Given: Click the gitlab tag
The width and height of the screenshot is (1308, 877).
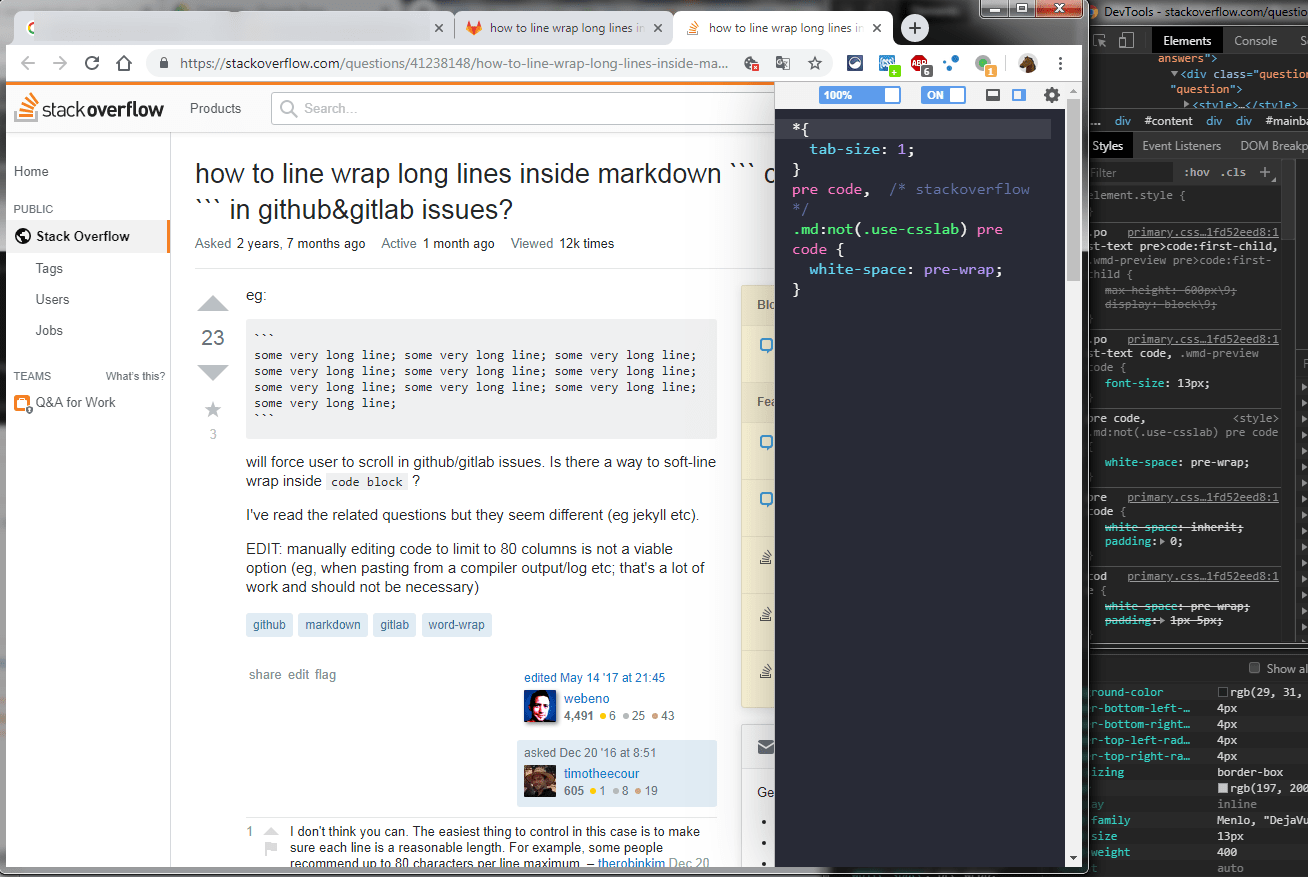Looking at the screenshot, I should (394, 625).
